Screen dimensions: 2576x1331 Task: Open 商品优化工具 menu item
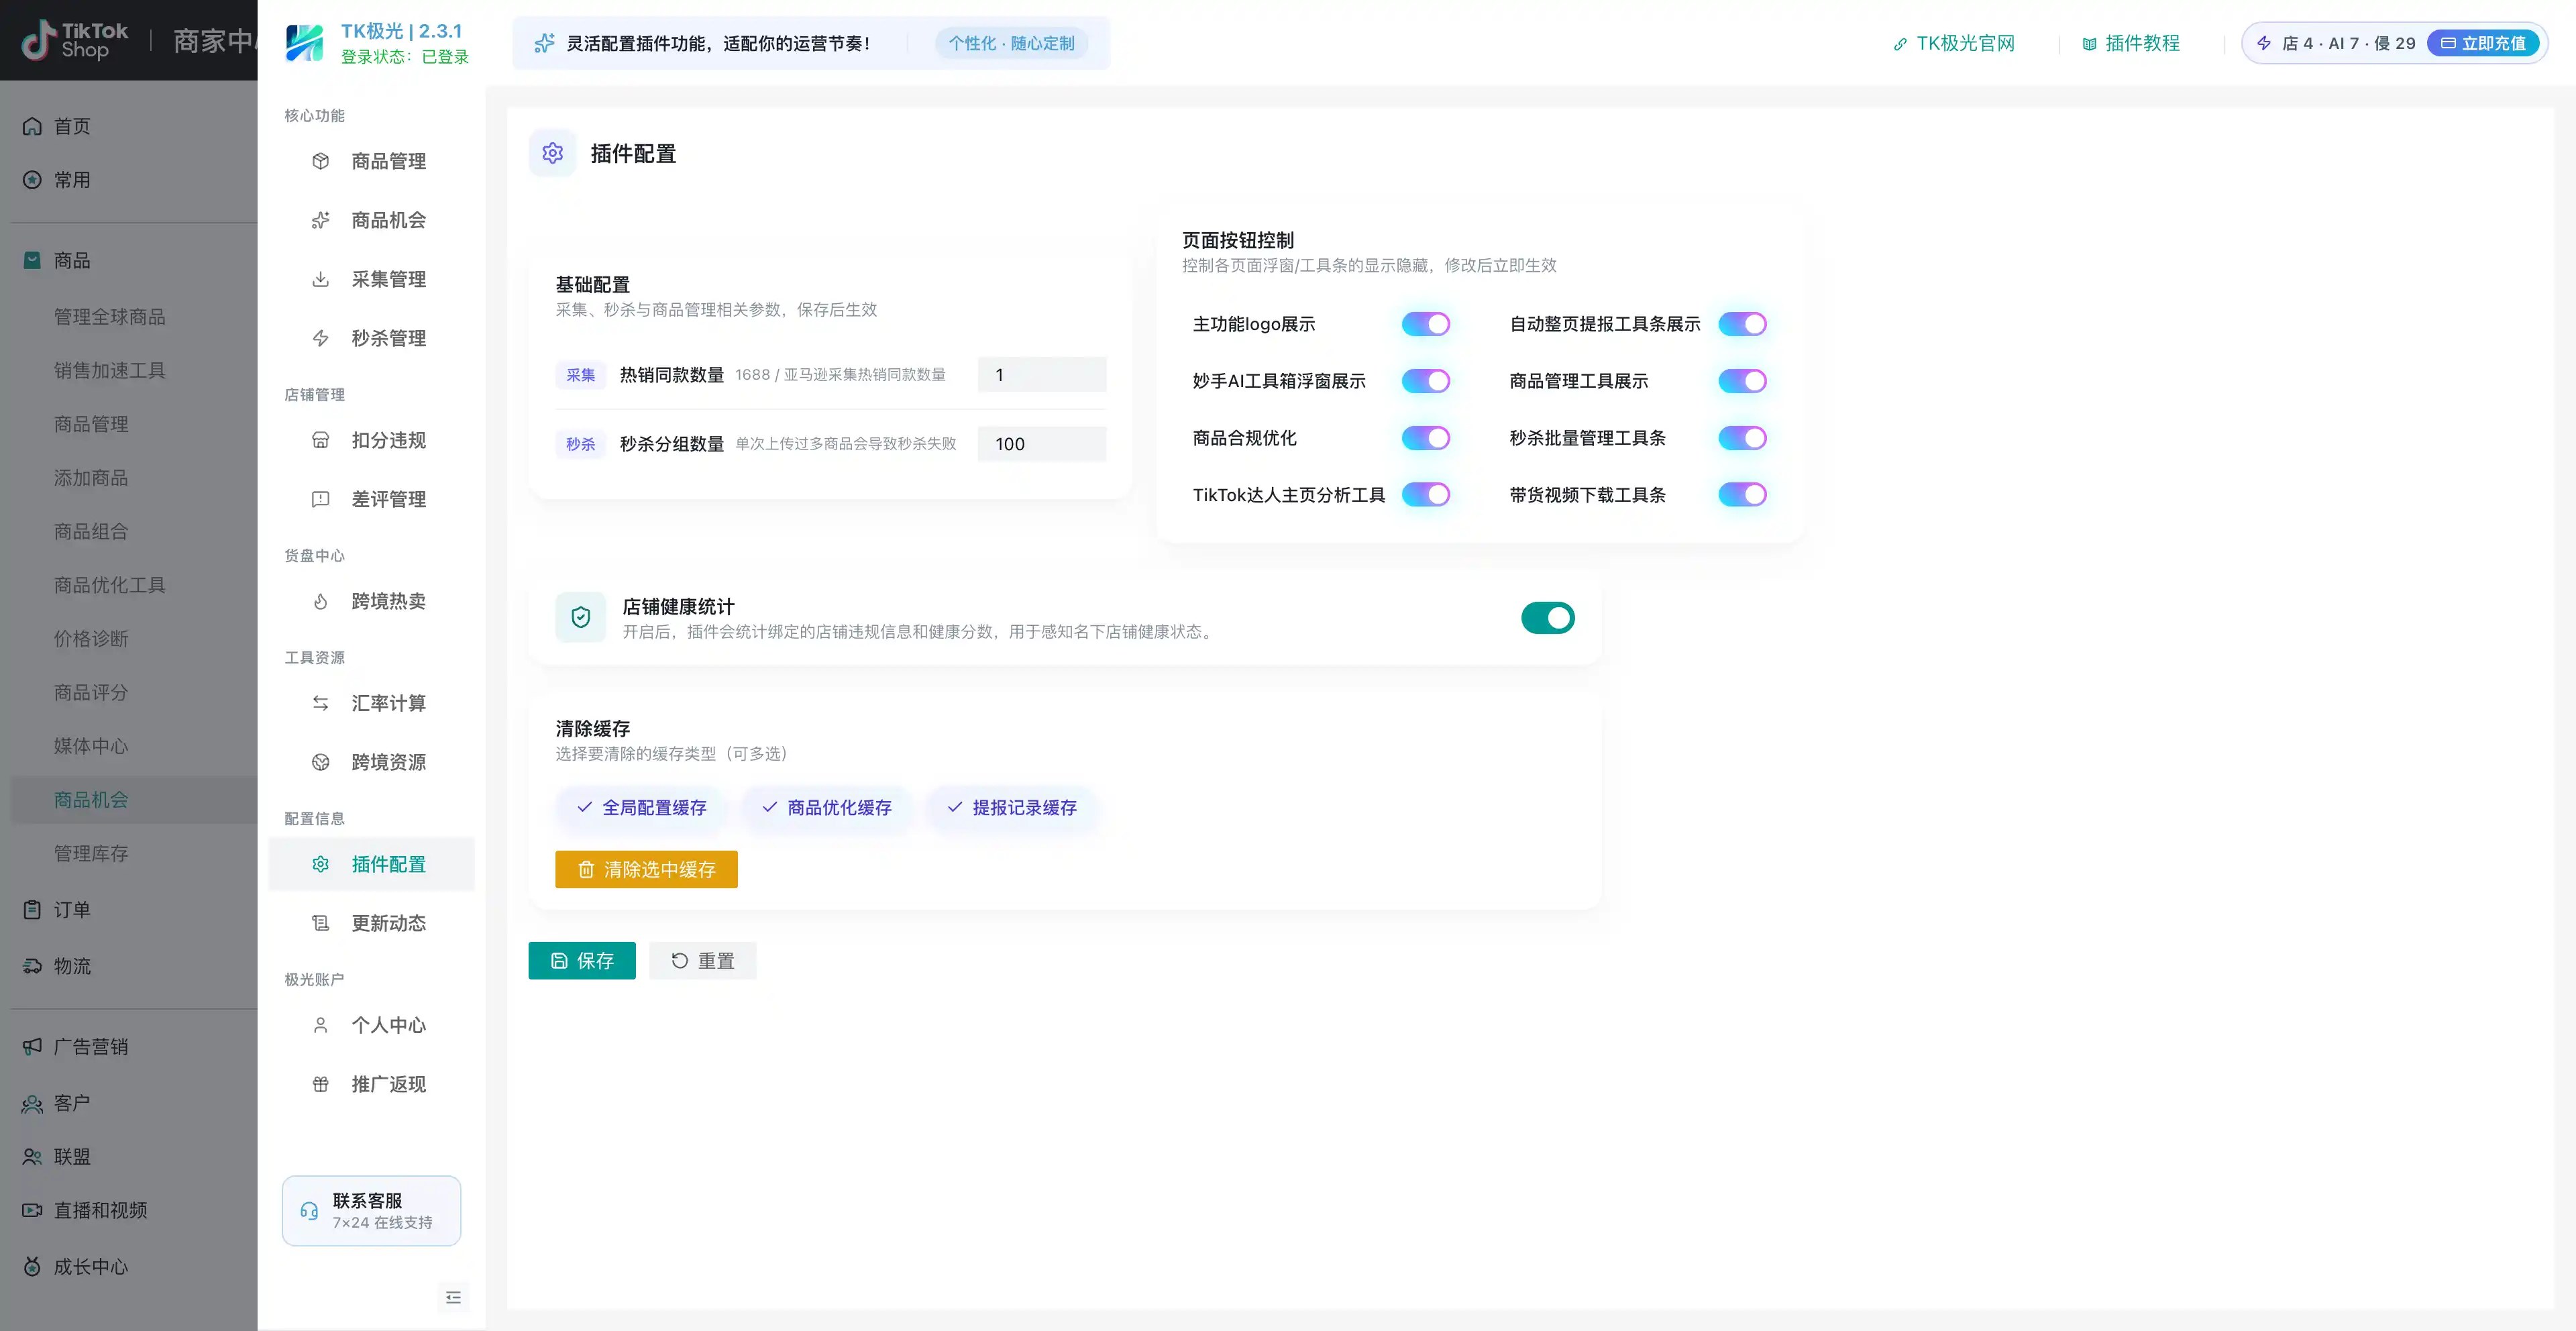[109, 585]
